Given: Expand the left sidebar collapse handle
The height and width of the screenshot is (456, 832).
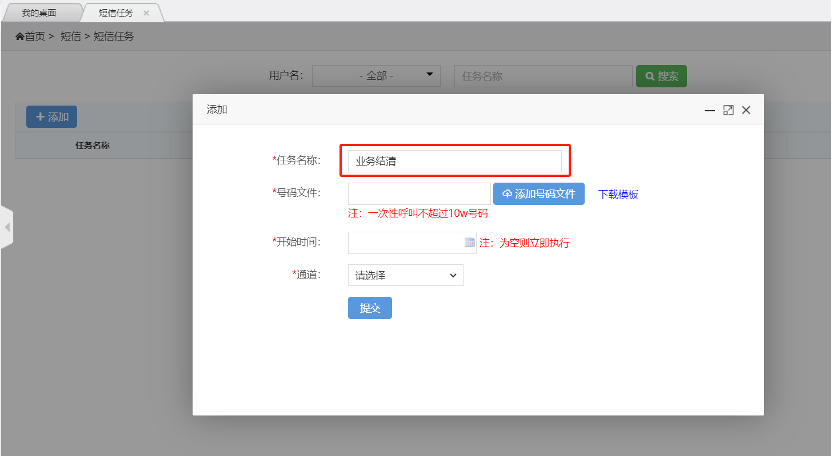Looking at the screenshot, I should (x=6, y=228).
